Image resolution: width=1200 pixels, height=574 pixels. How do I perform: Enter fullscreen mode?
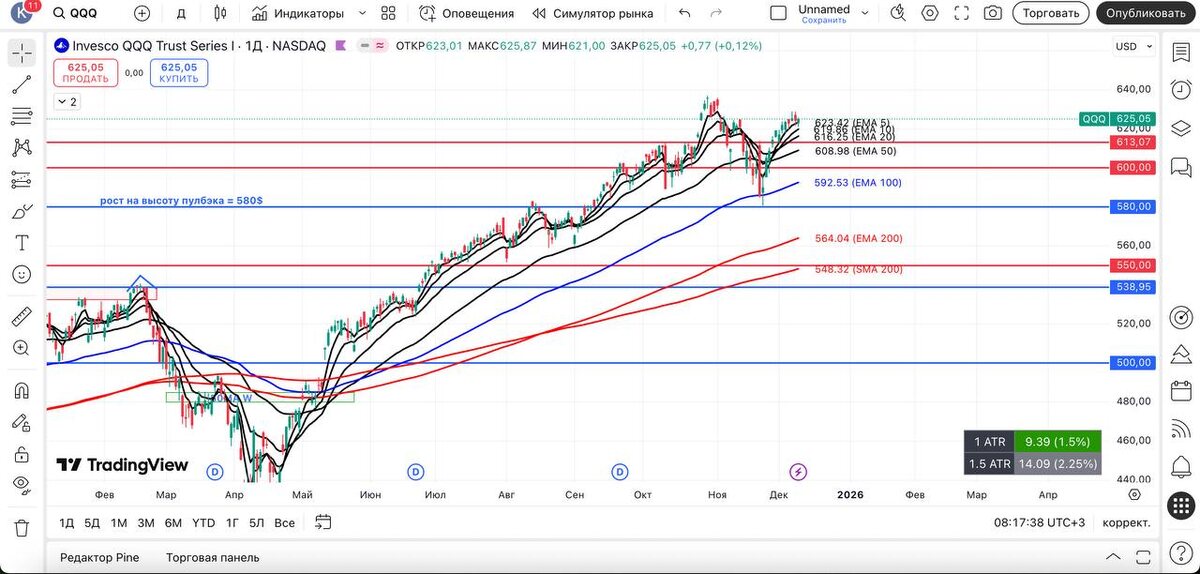[x=961, y=13]
